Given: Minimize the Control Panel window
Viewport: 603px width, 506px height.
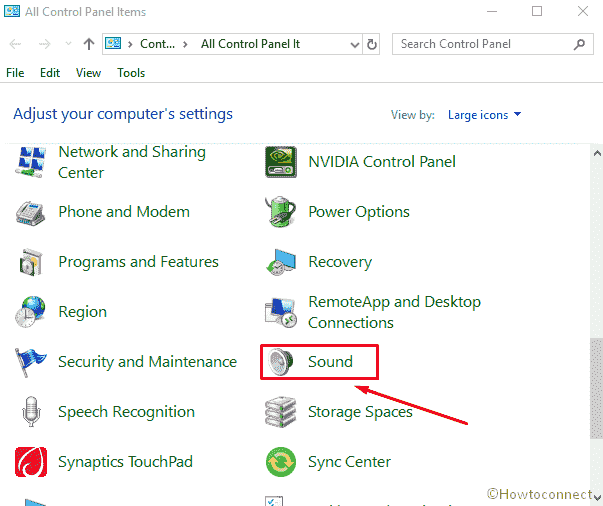Looking at the screenshot, I should pos(492,11).
